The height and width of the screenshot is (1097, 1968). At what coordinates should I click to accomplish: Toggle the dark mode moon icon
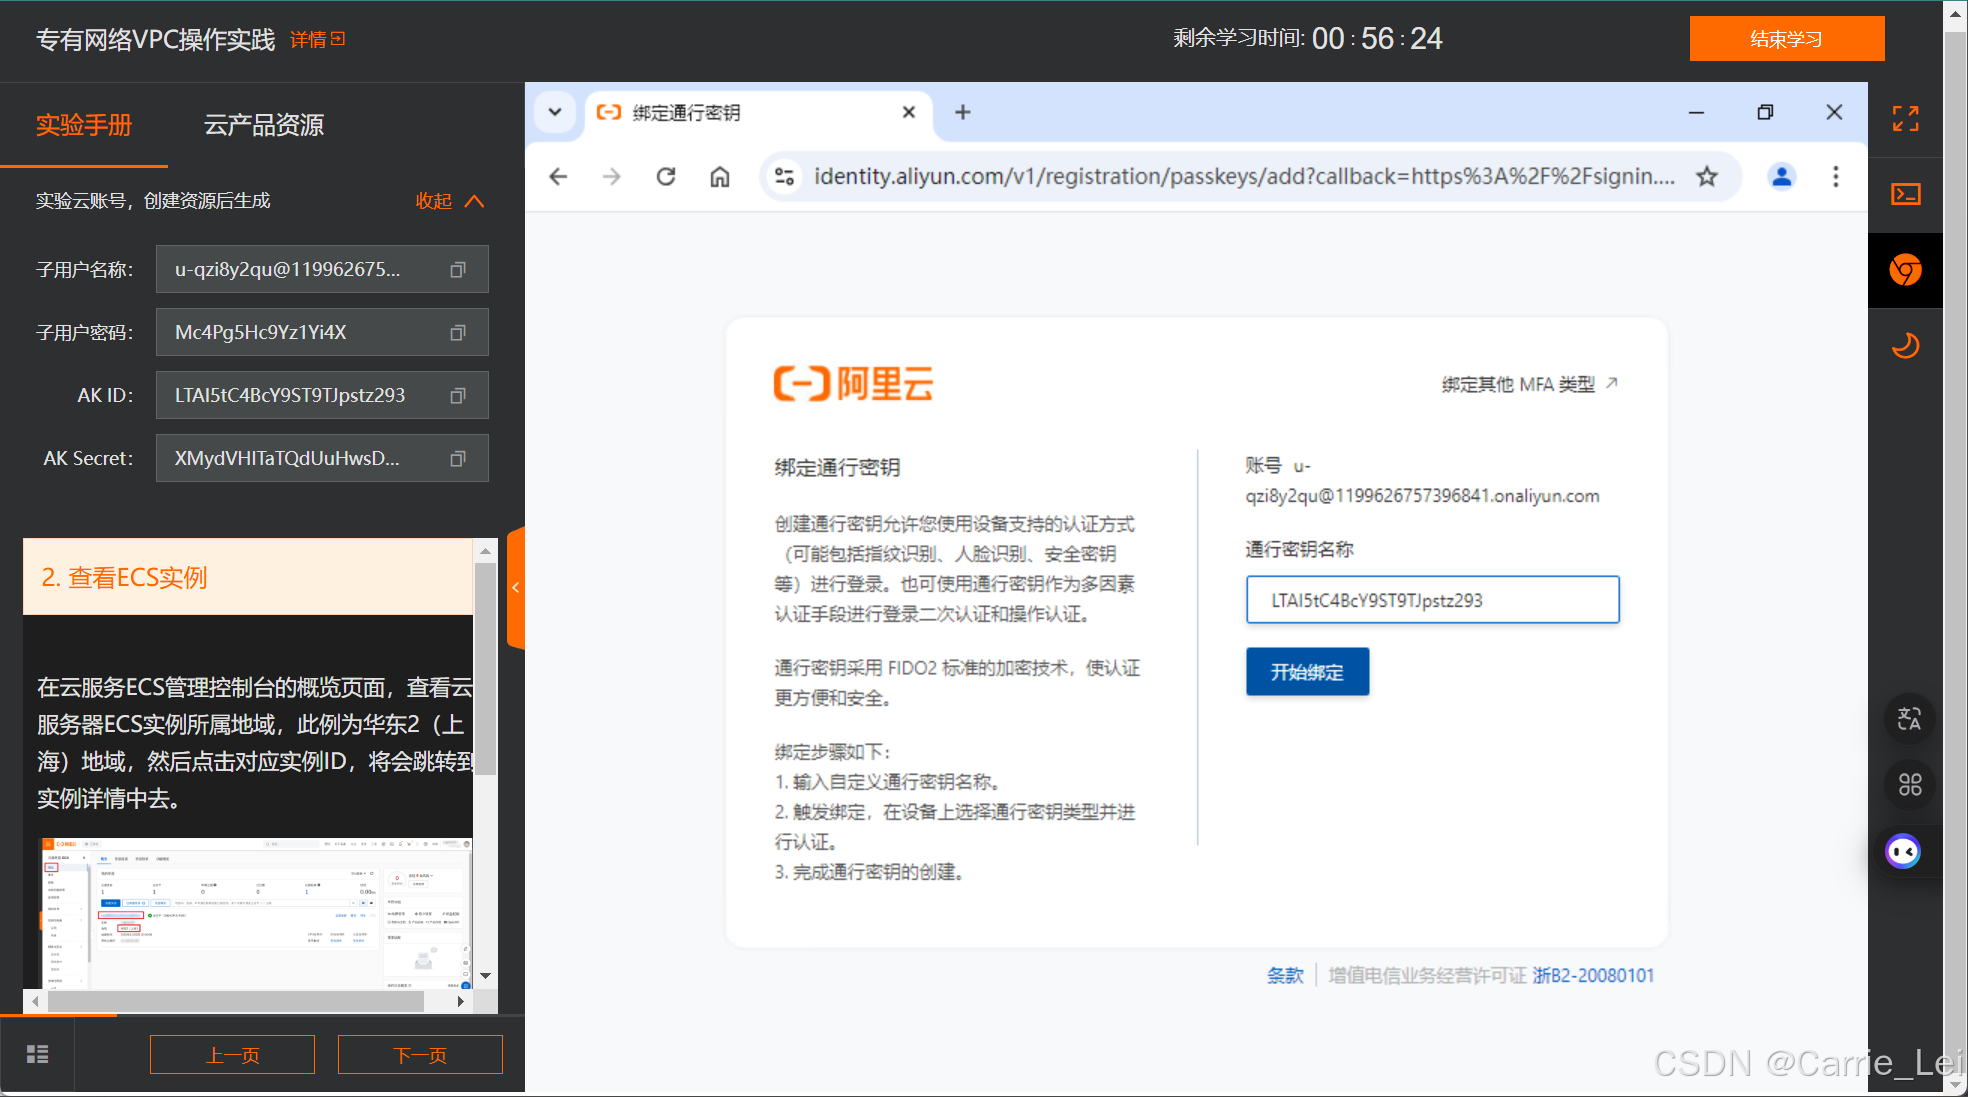coord(1906,346)
